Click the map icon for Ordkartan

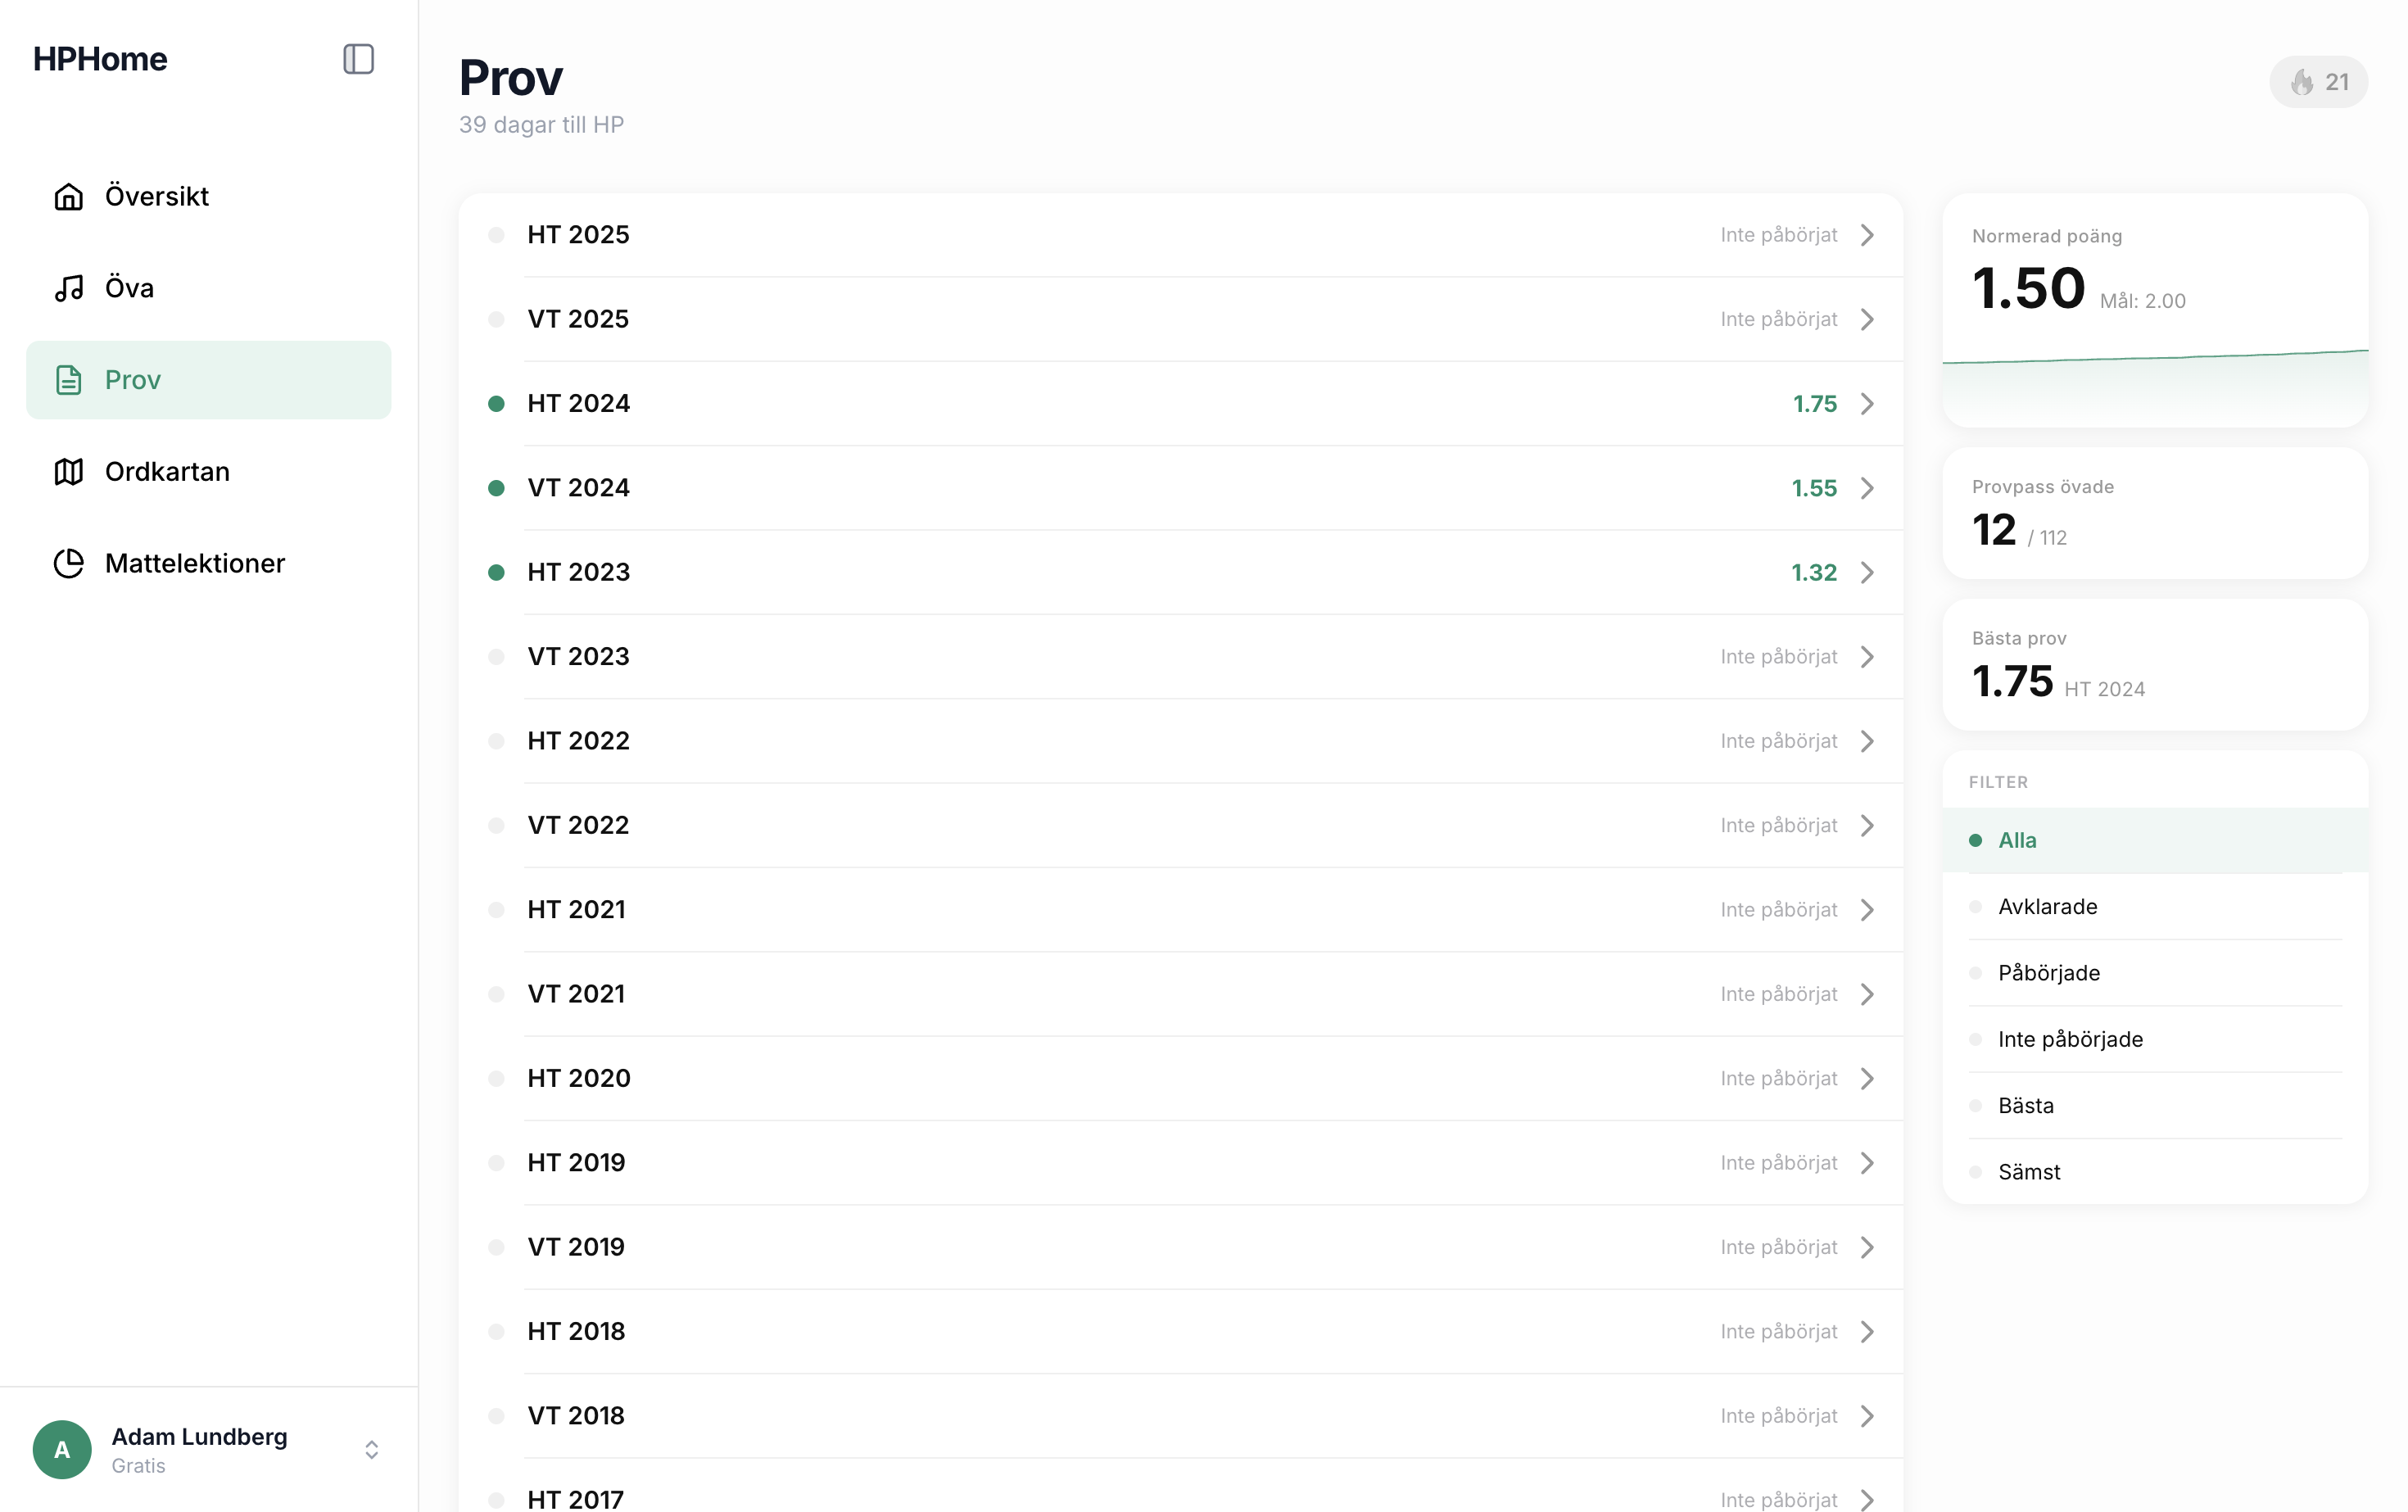[68, 472]
